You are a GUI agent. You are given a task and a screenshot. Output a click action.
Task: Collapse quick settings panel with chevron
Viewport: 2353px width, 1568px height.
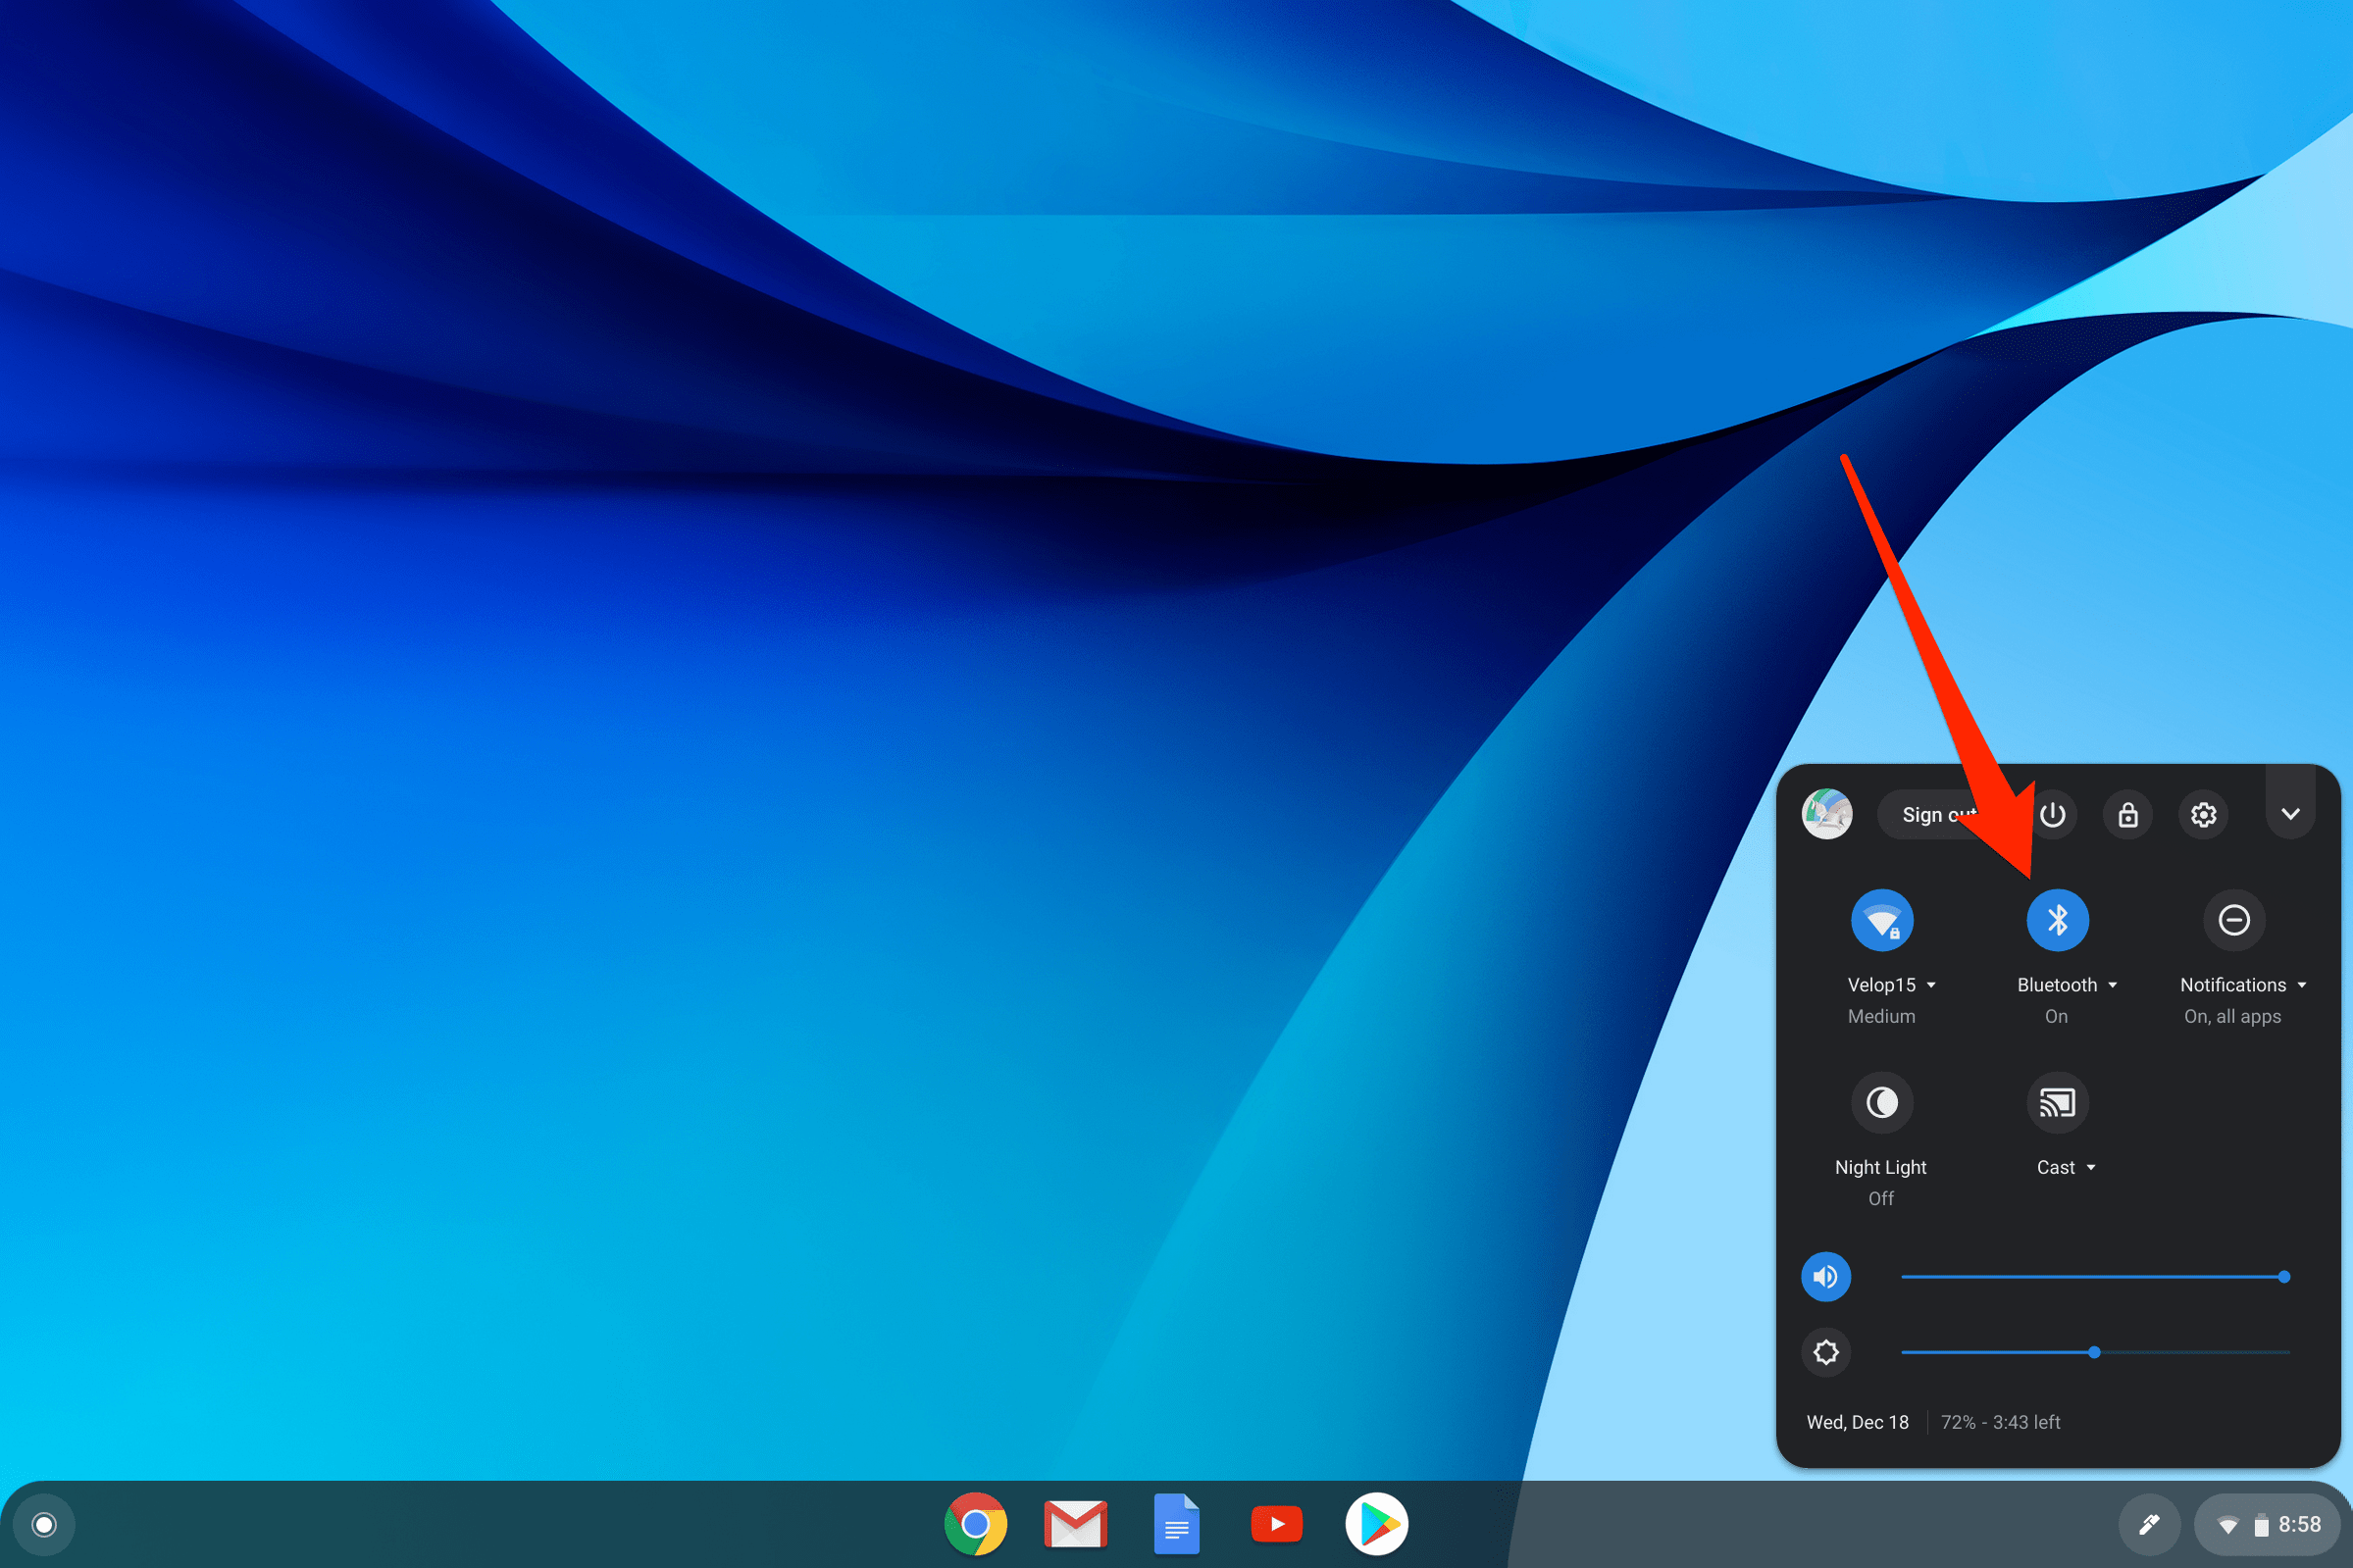tap(2290, 814)
